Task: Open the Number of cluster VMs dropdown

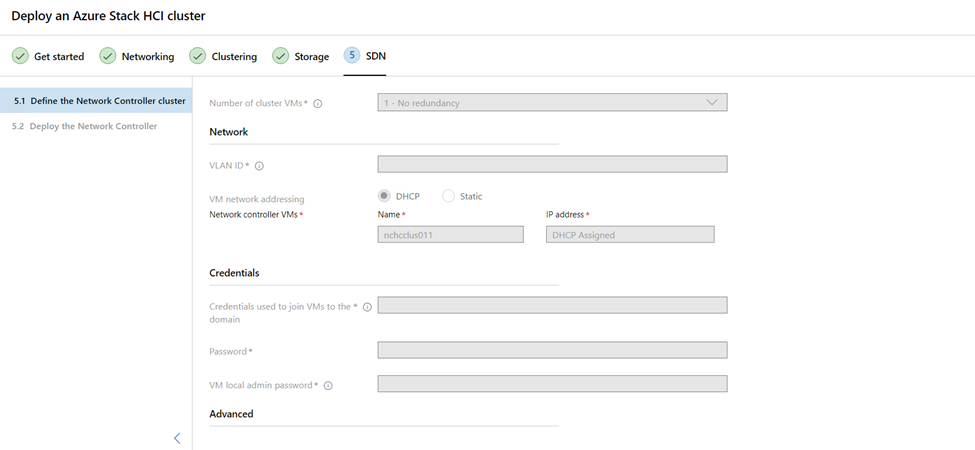Action: 552,103
